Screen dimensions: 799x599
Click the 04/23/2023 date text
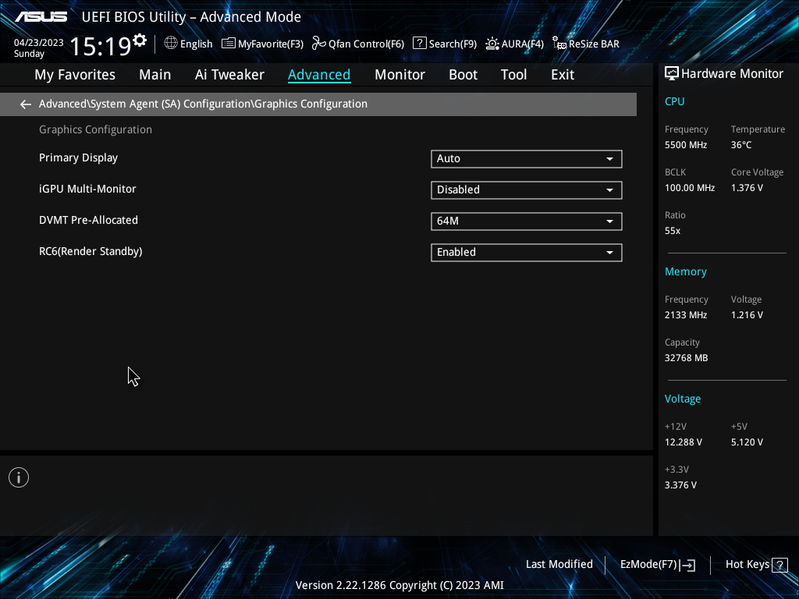39,43
